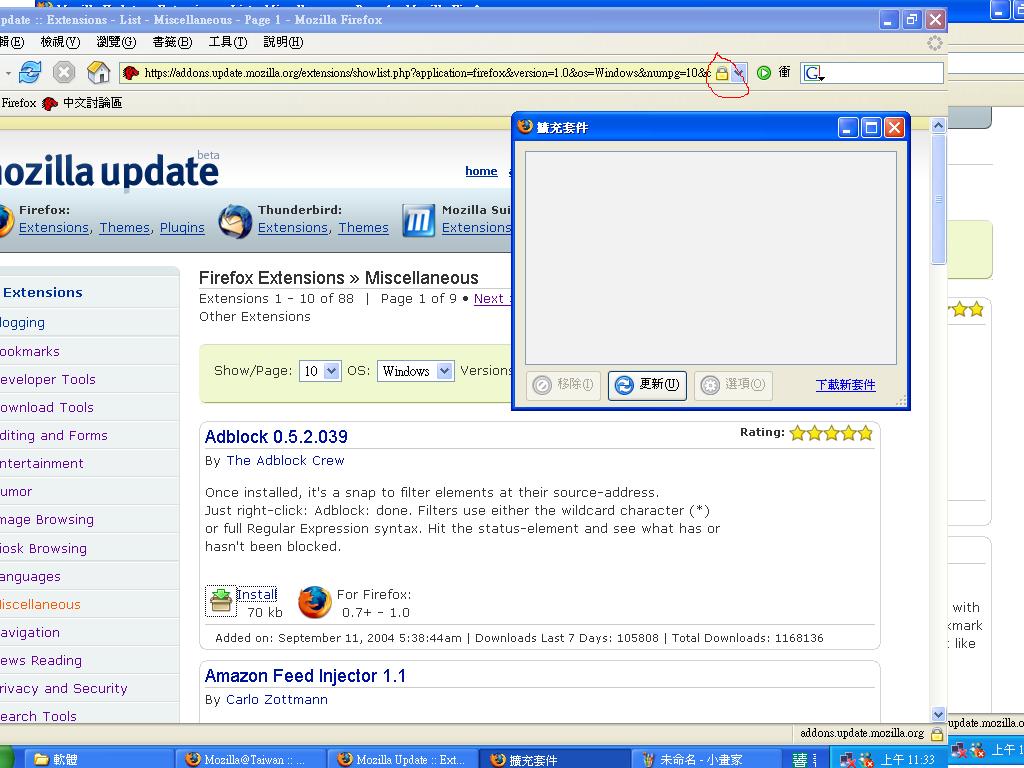Open Firefox Plugins link
Screen dimensions: 1024x768
pyautogui.click(x=182, y=227)
